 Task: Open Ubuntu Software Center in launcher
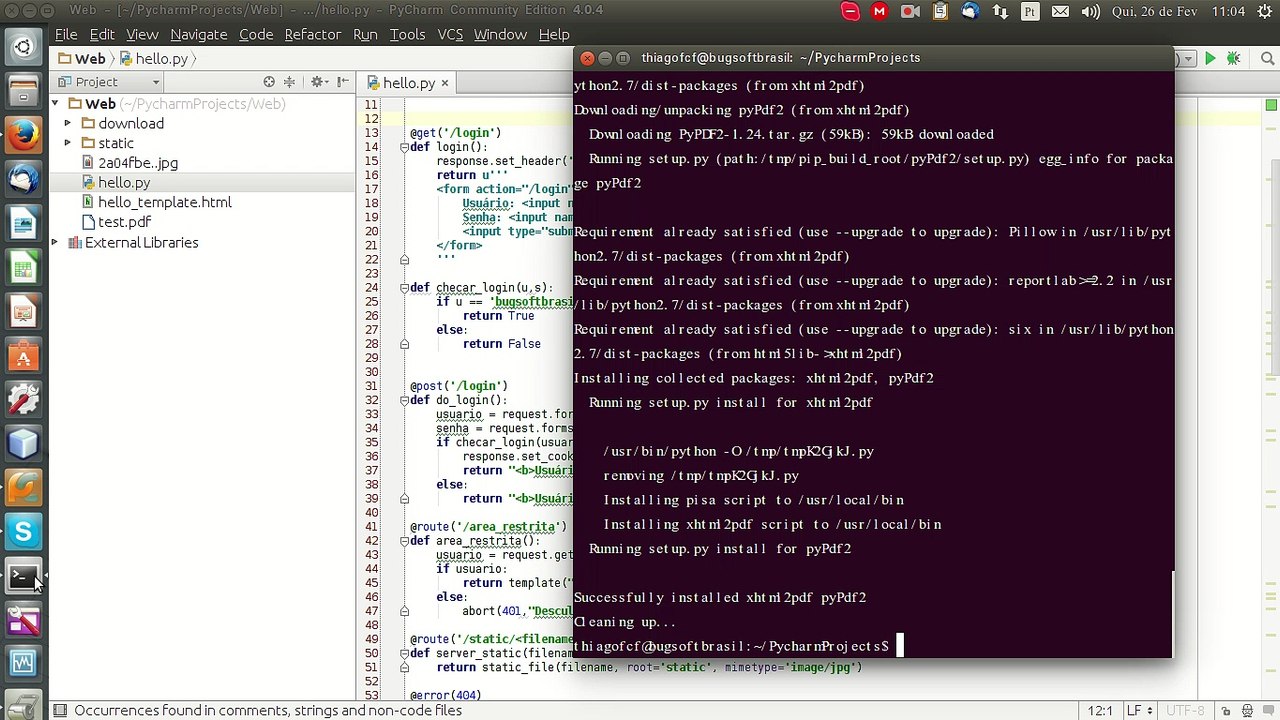pyautogui.click(x=23, y=355)
